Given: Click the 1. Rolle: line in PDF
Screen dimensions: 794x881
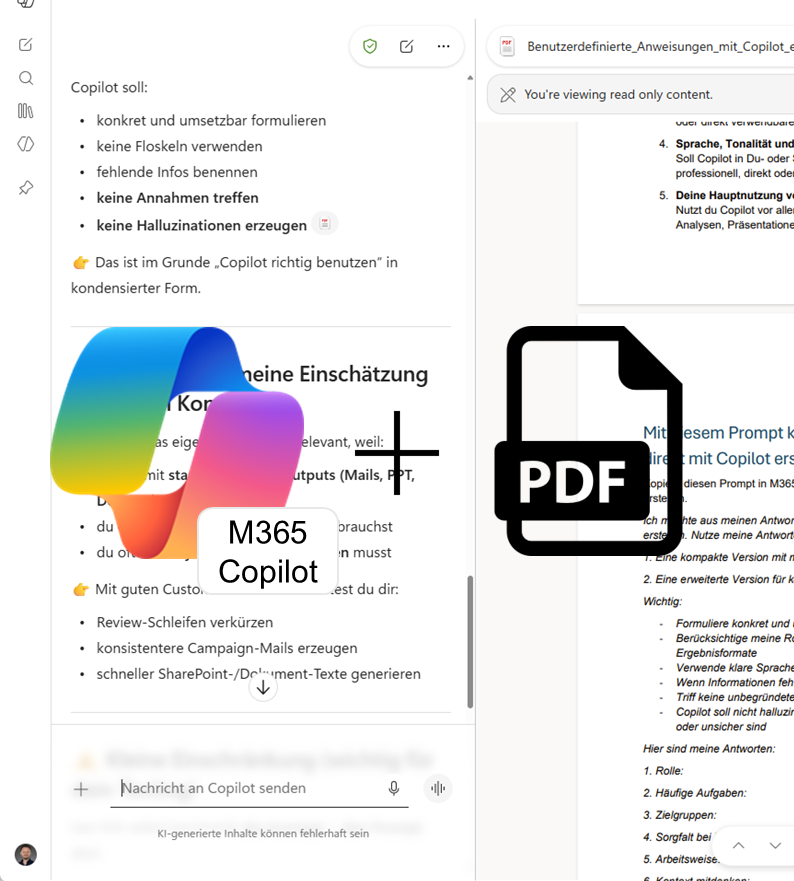Looking at the screenshot, I should pyautogui.click(x=664, y=771).
